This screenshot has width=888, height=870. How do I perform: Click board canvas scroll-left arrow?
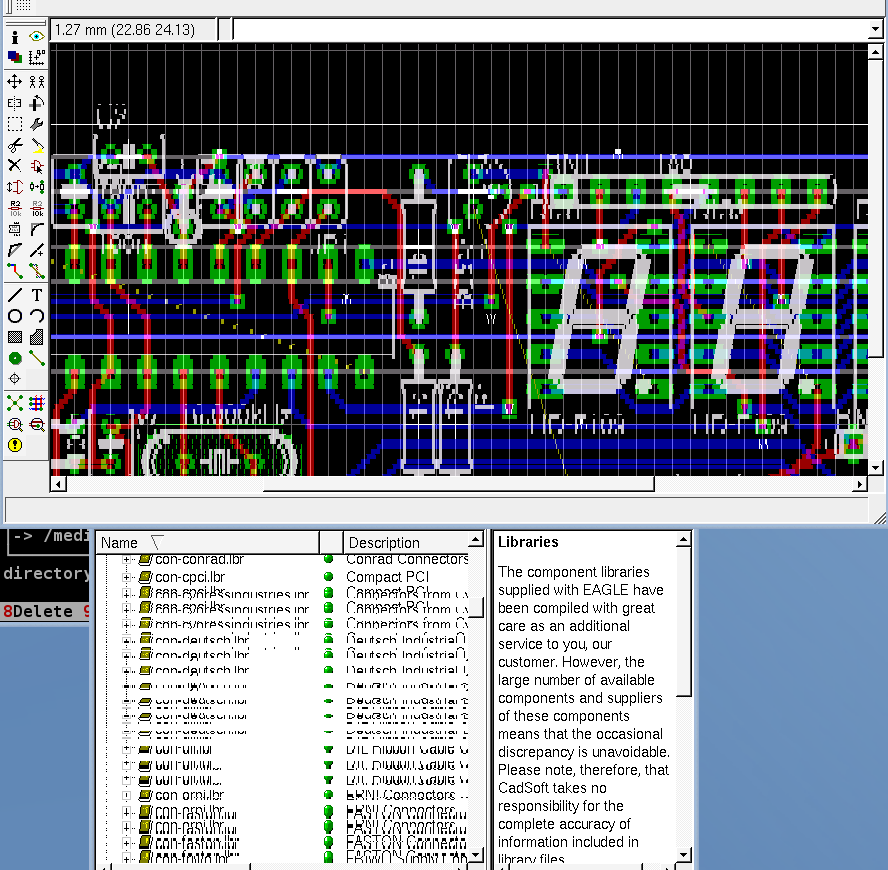pyautogui.click(x=58, y=484)
